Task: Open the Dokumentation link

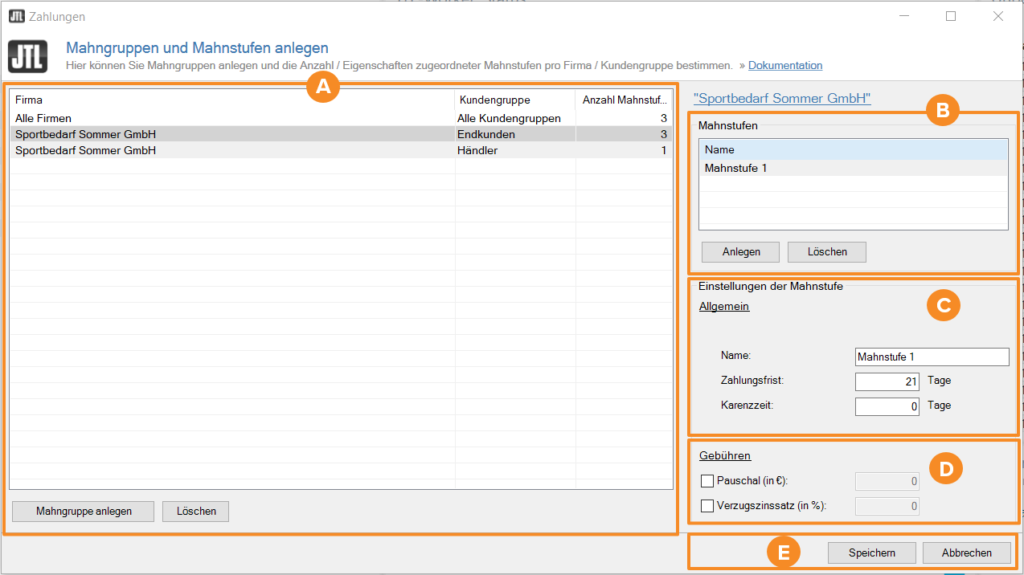Action: 785,66
